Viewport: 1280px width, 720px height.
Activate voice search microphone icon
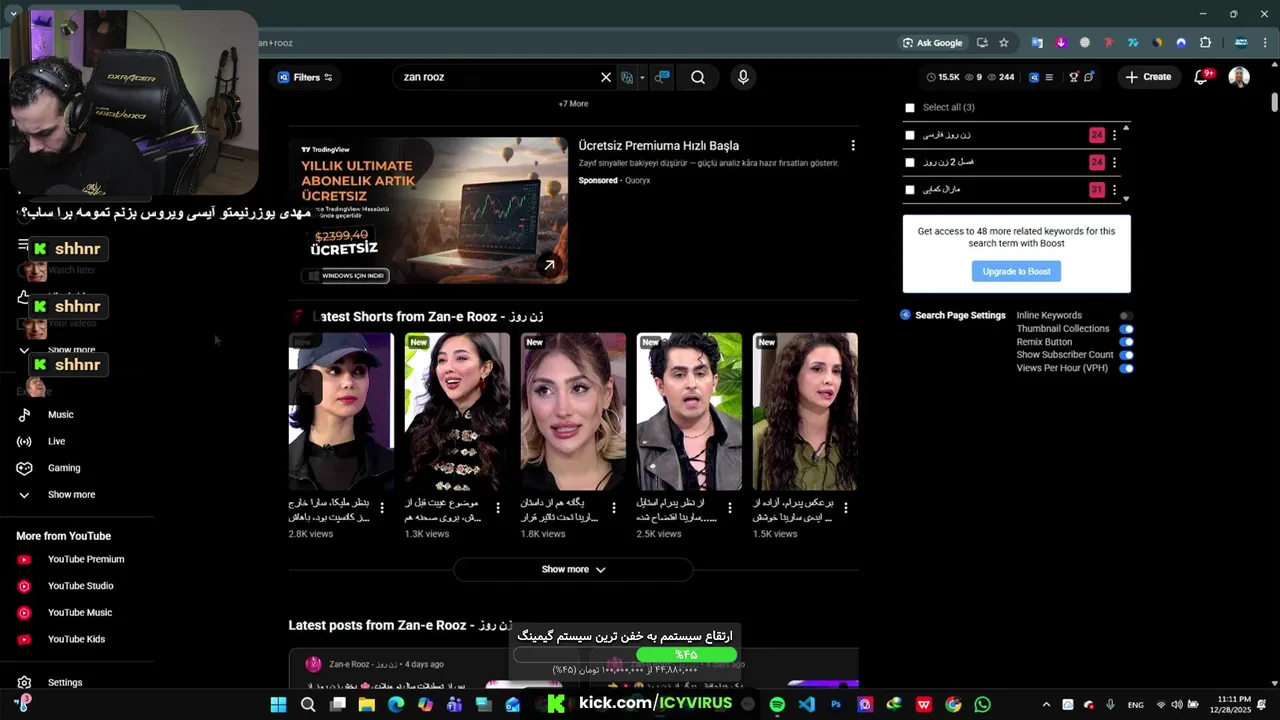742,77
